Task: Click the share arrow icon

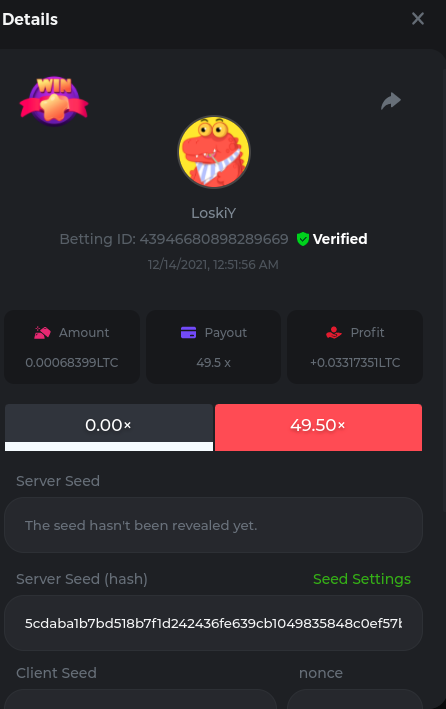Action: point(391,101)
